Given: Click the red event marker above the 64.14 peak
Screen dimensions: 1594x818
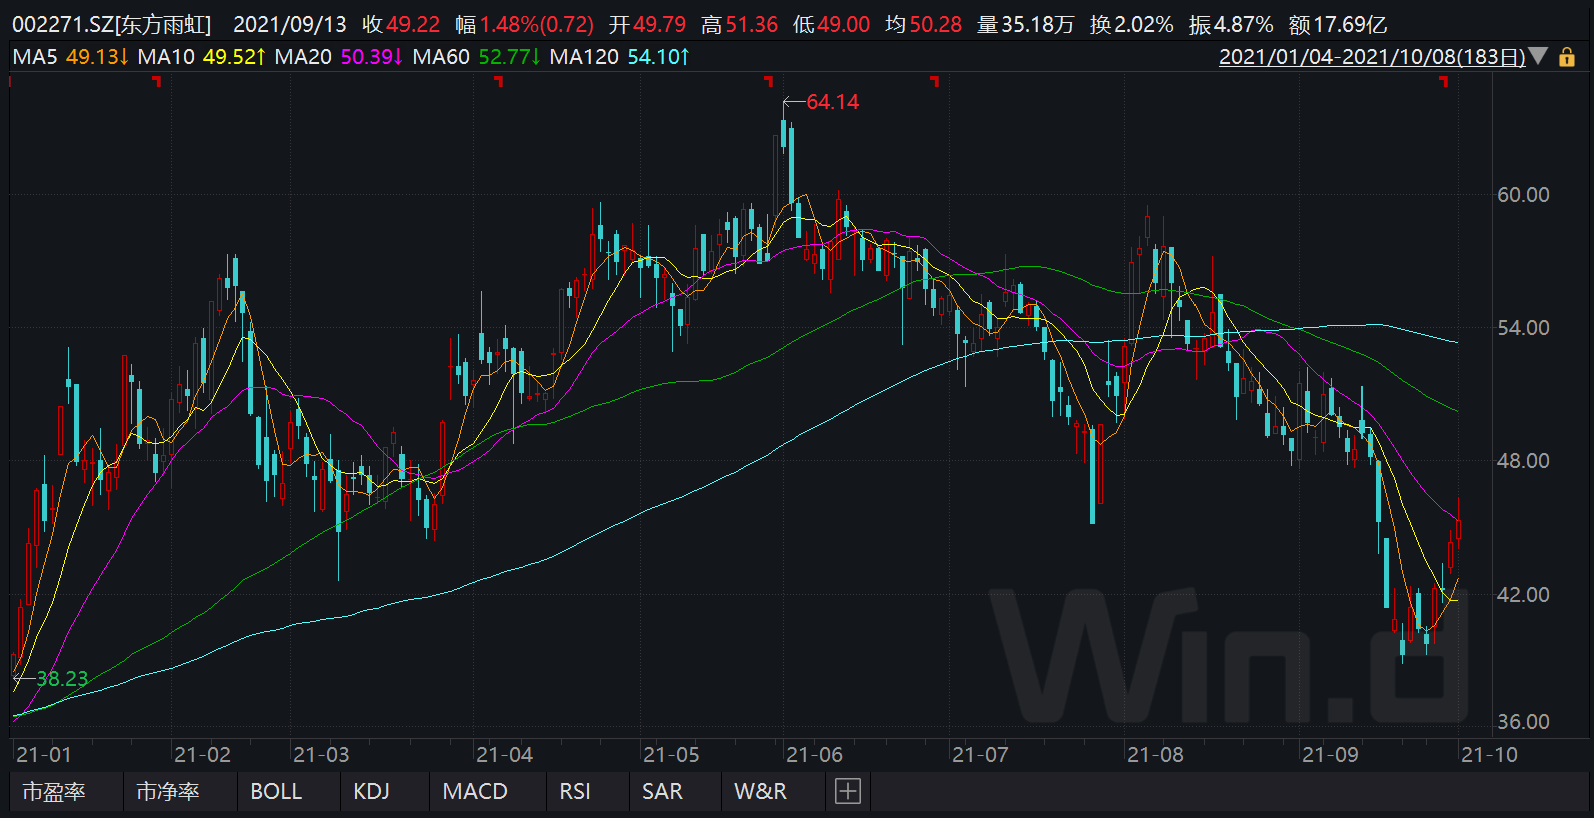Looking at the screenshot, I should [x=768, y=81].
